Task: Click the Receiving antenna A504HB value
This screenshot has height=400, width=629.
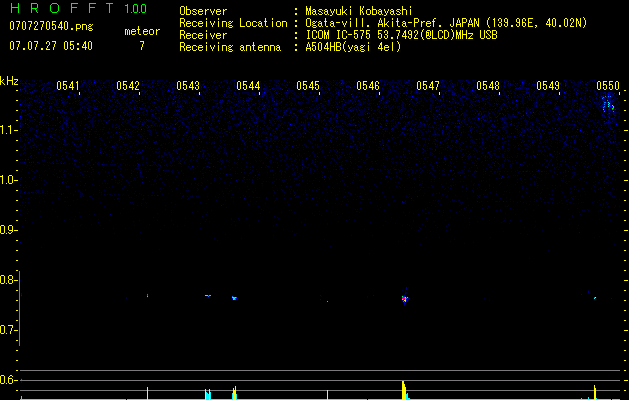Action: (353, 47)
